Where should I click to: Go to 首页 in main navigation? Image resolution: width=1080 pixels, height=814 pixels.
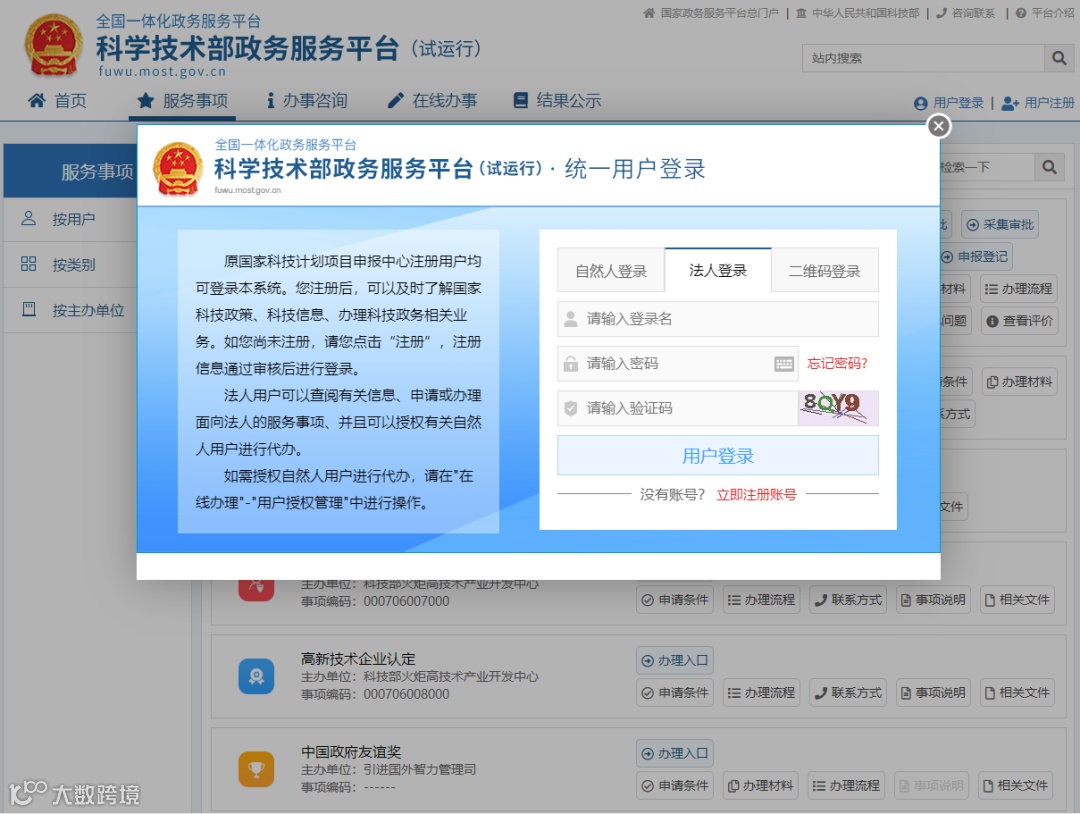coord(57,101)
